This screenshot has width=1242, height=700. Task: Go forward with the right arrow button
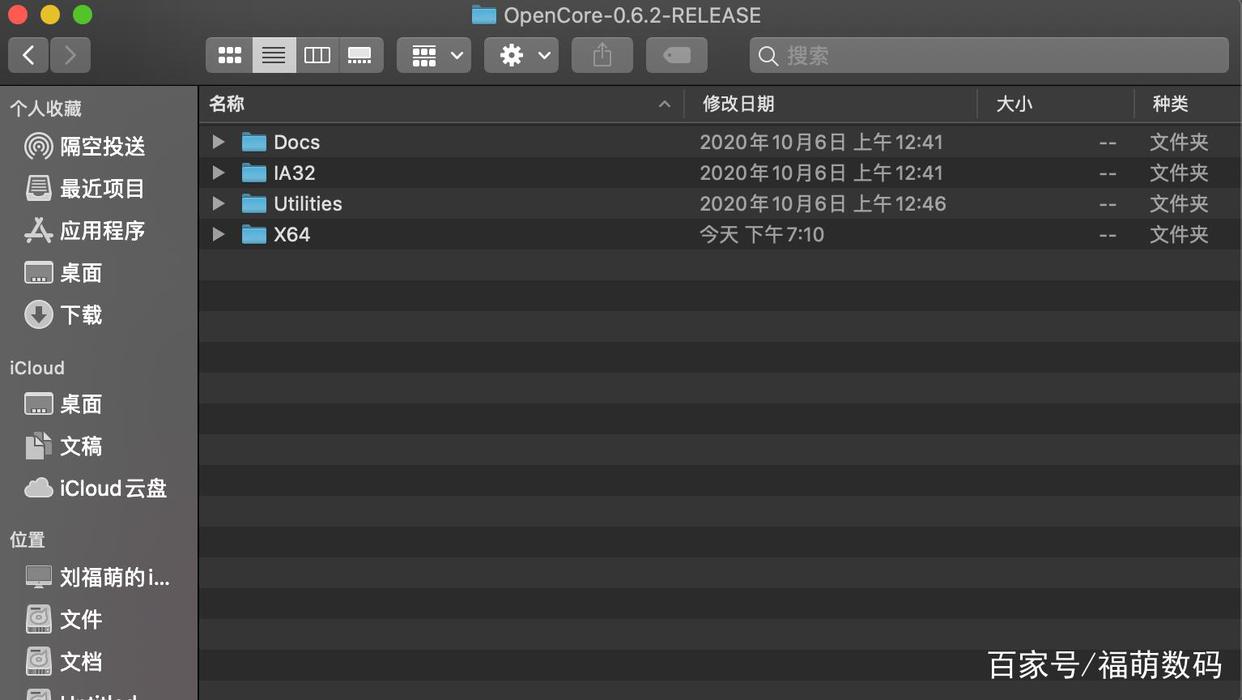pos(70,55)
